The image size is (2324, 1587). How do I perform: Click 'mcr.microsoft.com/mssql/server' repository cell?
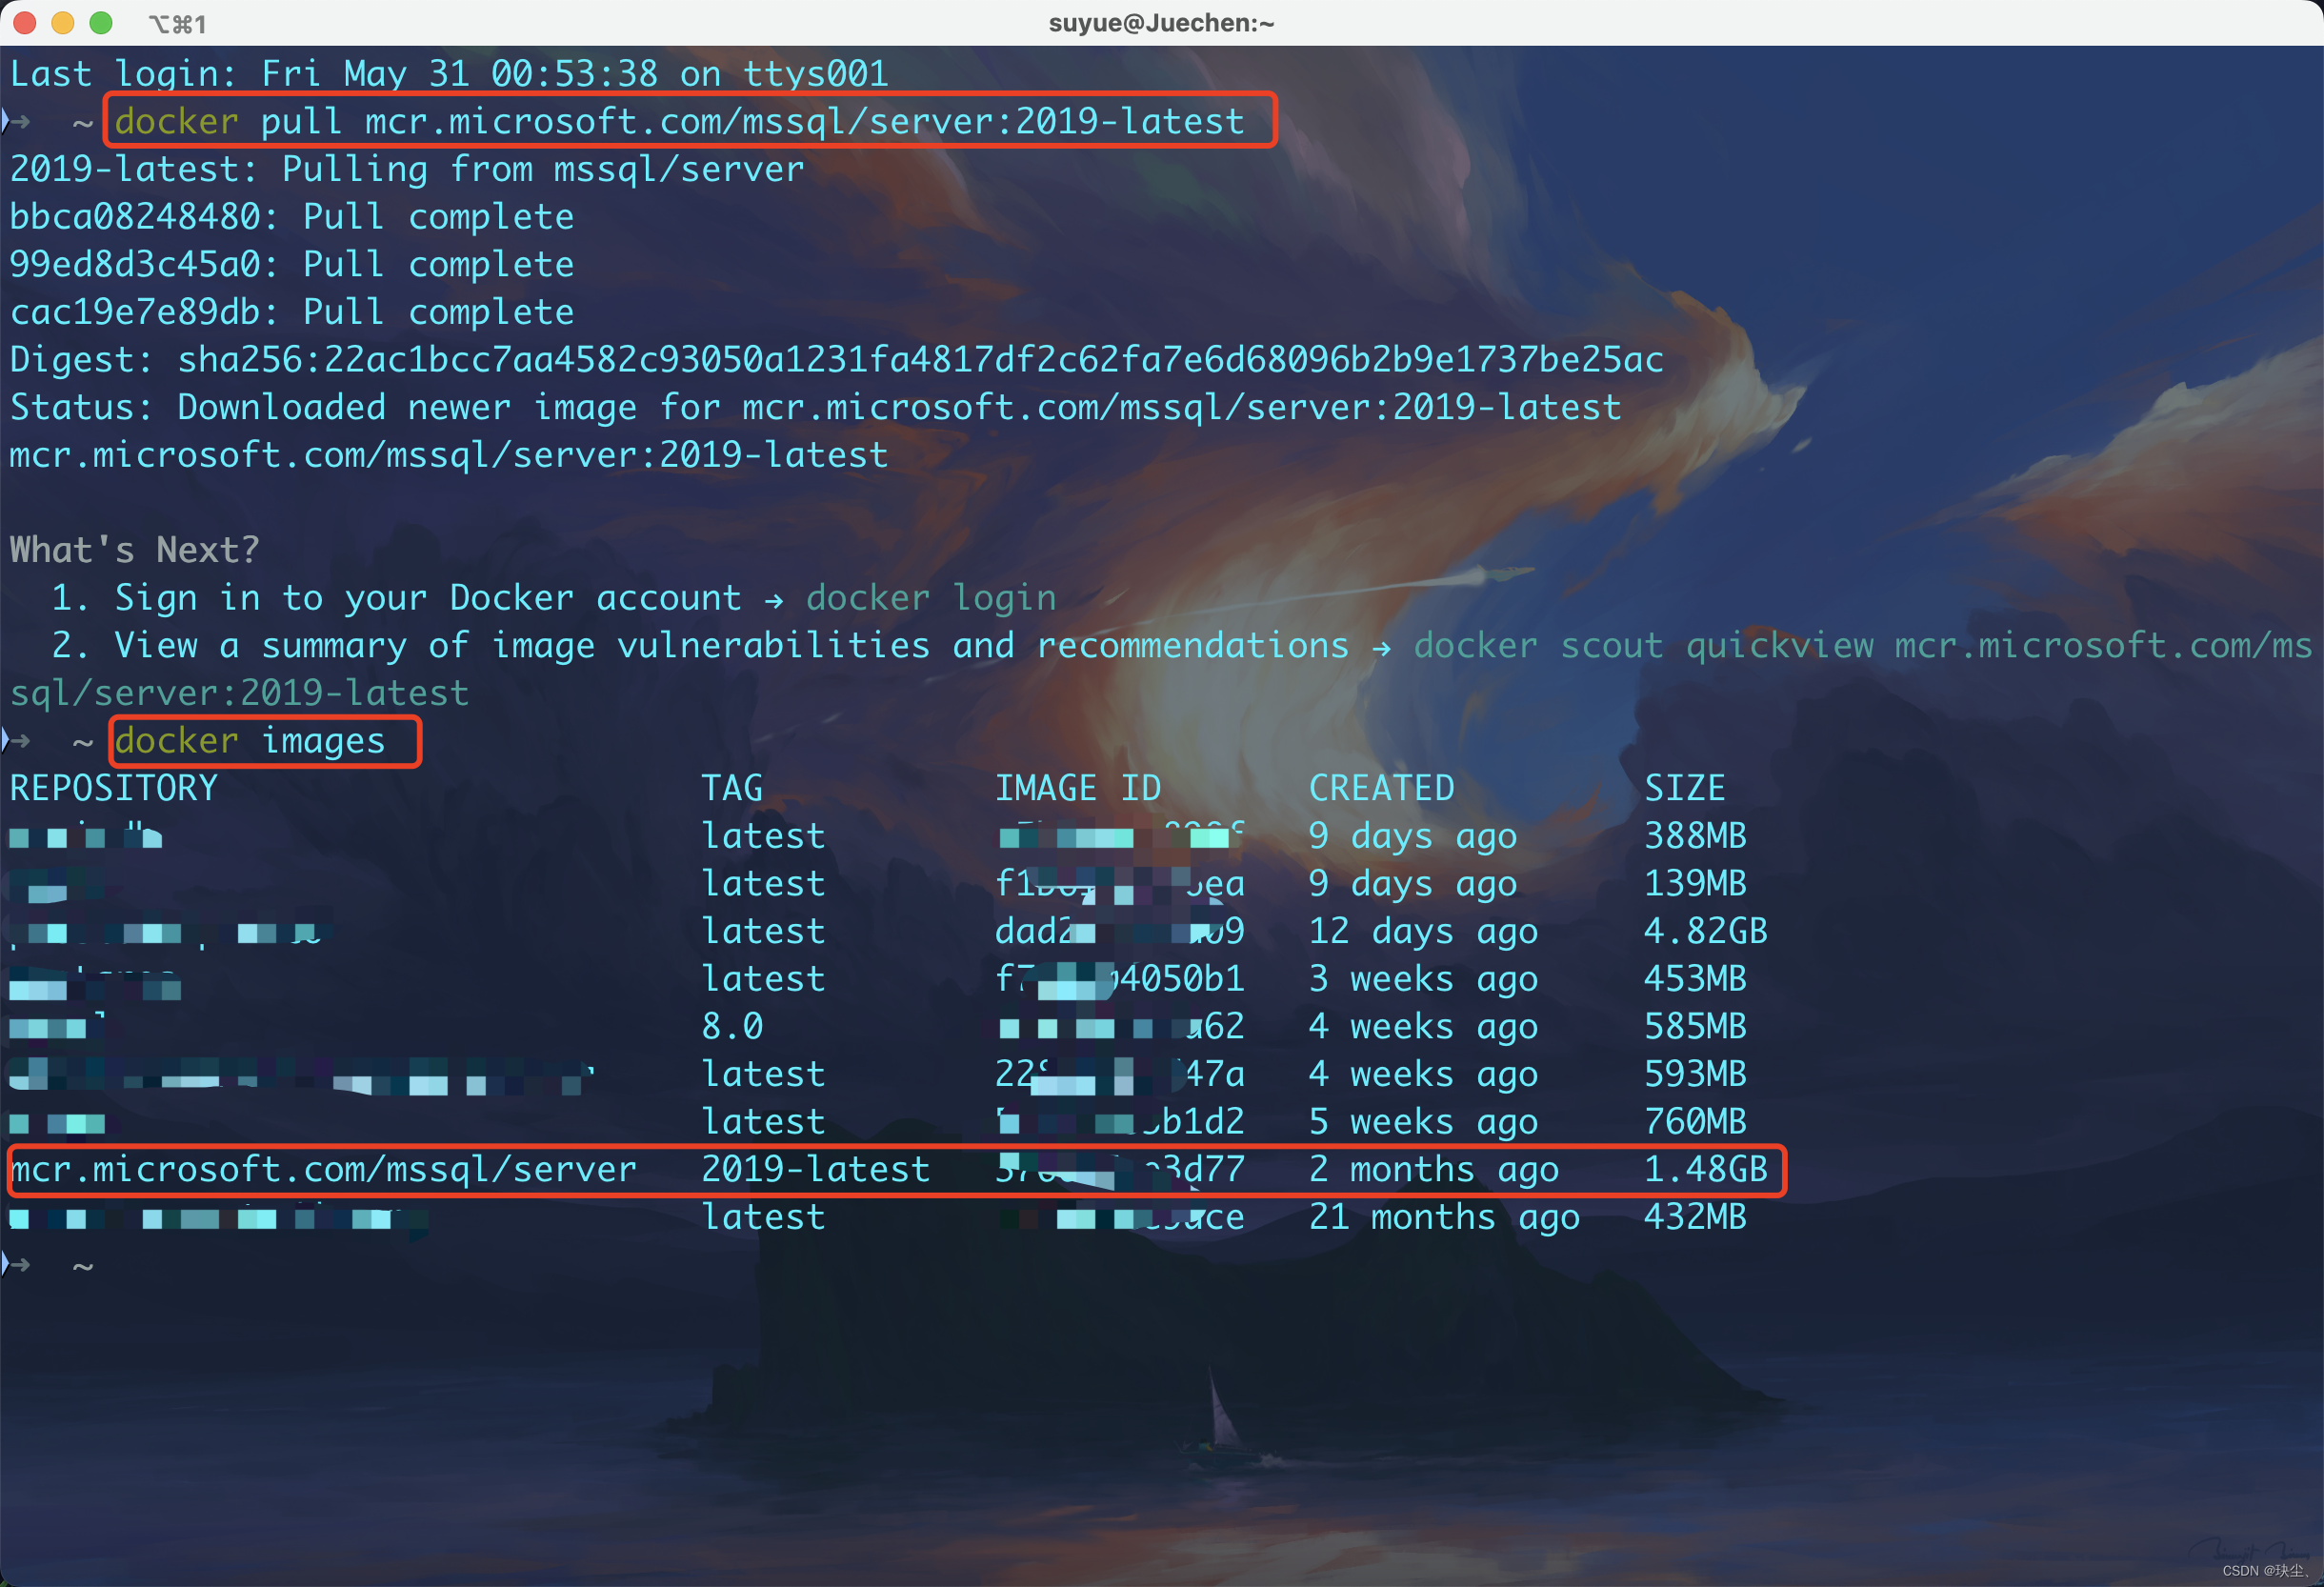[323, 1169]
